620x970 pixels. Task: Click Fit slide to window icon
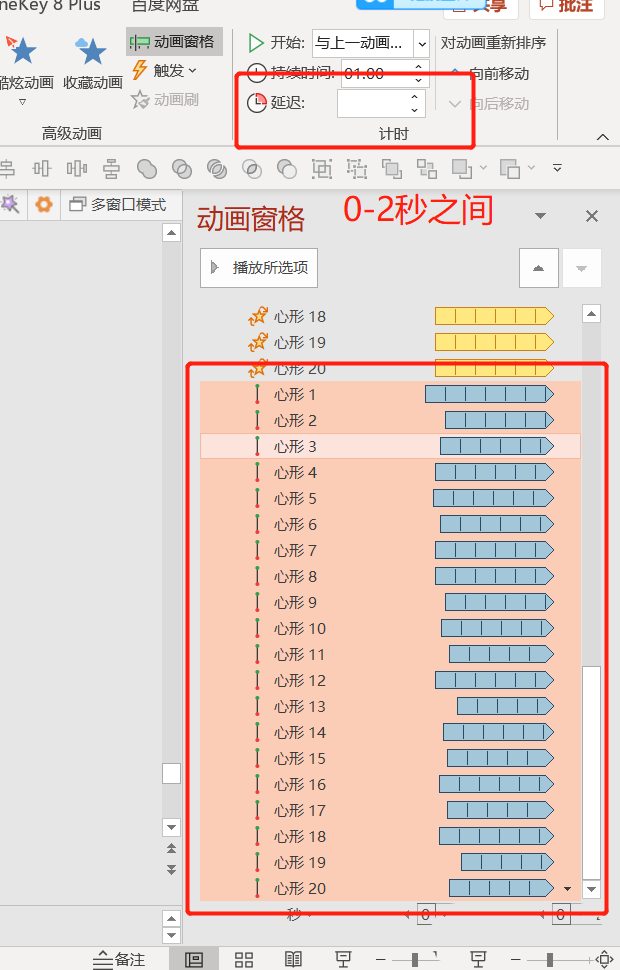click(605, 959)
